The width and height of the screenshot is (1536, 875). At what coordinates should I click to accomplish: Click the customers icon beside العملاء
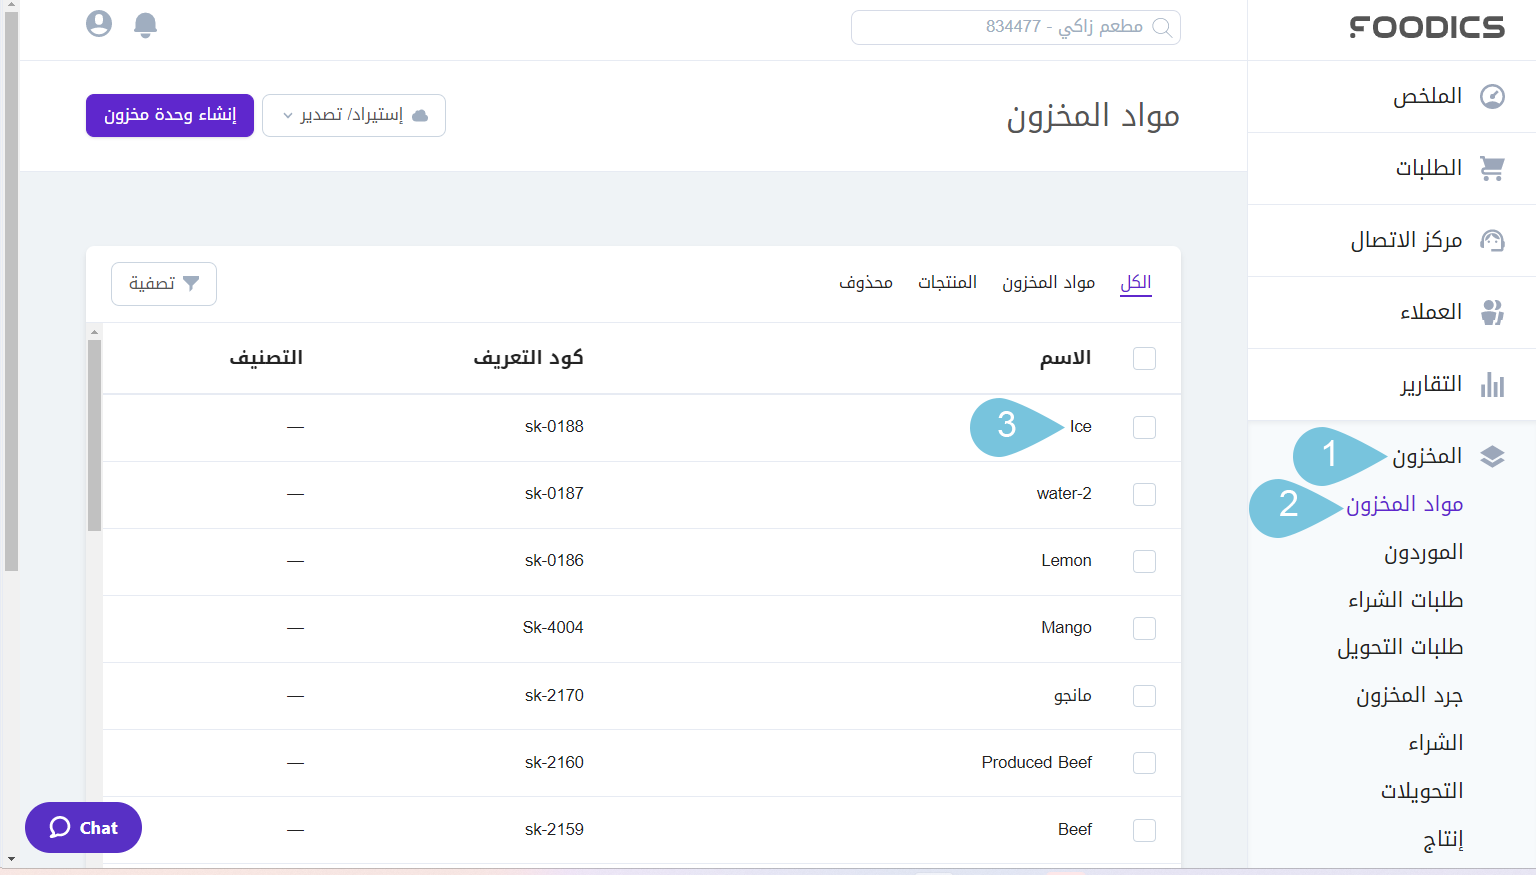tap(1492, 312)
